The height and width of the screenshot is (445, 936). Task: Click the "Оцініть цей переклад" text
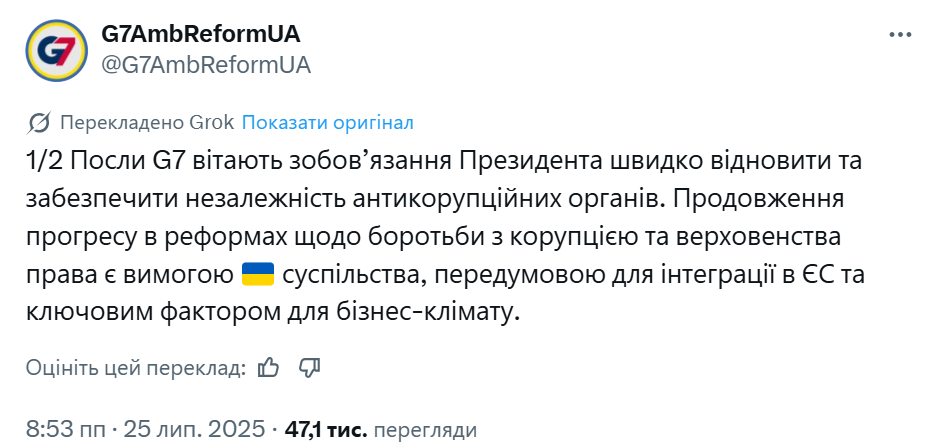(x=135, y=367)
